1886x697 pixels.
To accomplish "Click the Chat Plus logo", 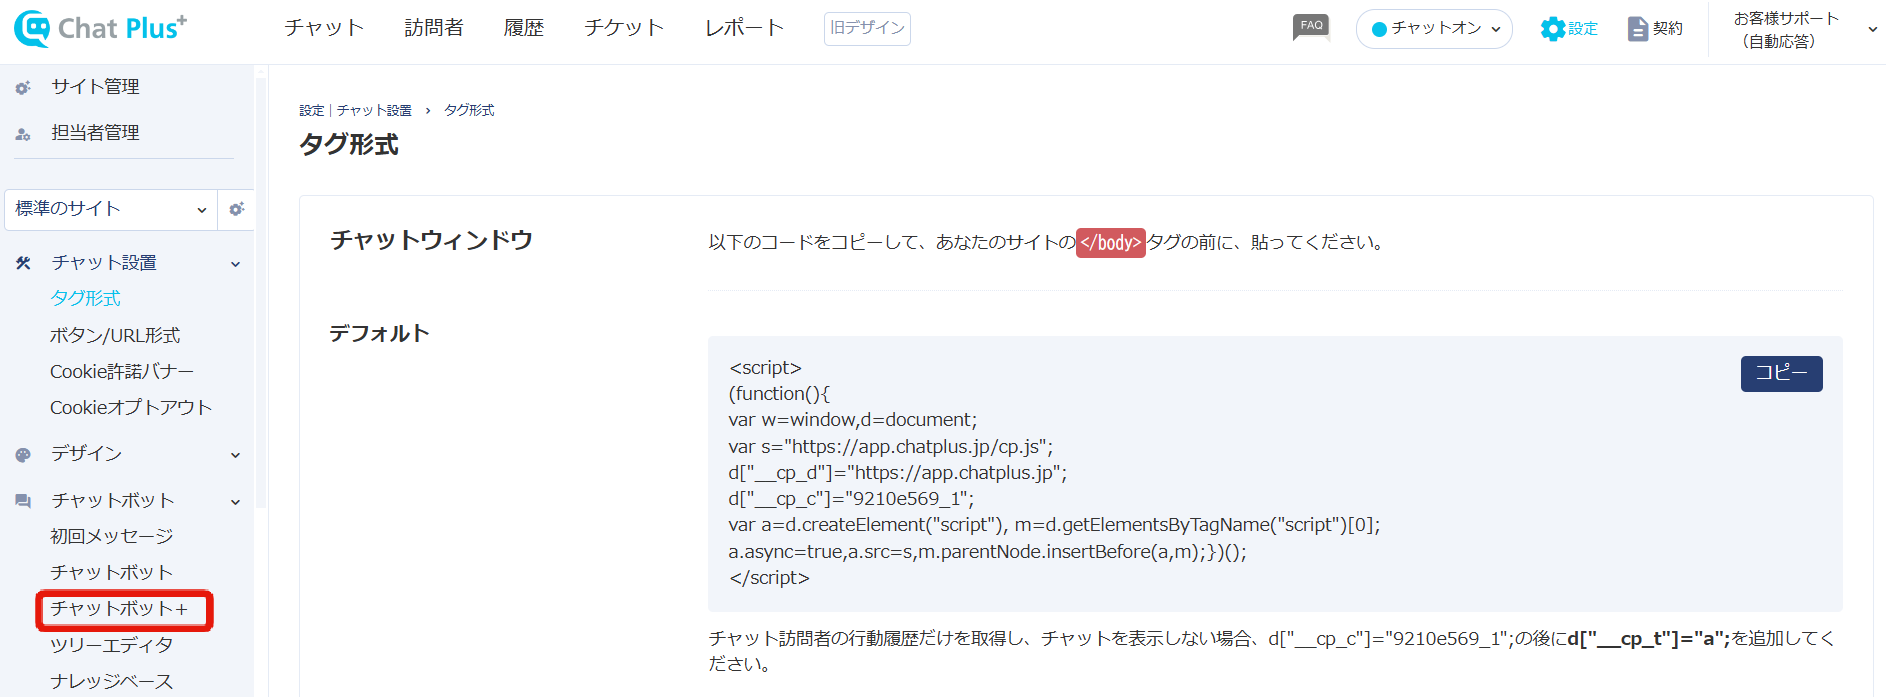I will [100, 28].
